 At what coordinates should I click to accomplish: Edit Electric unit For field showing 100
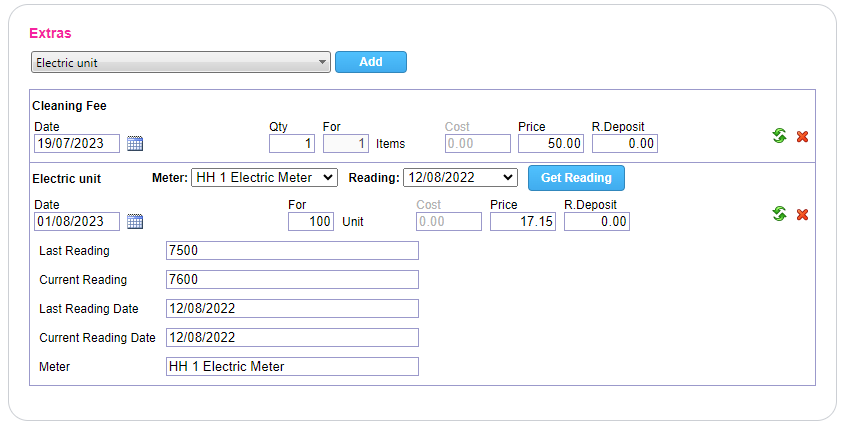point(311,221)
